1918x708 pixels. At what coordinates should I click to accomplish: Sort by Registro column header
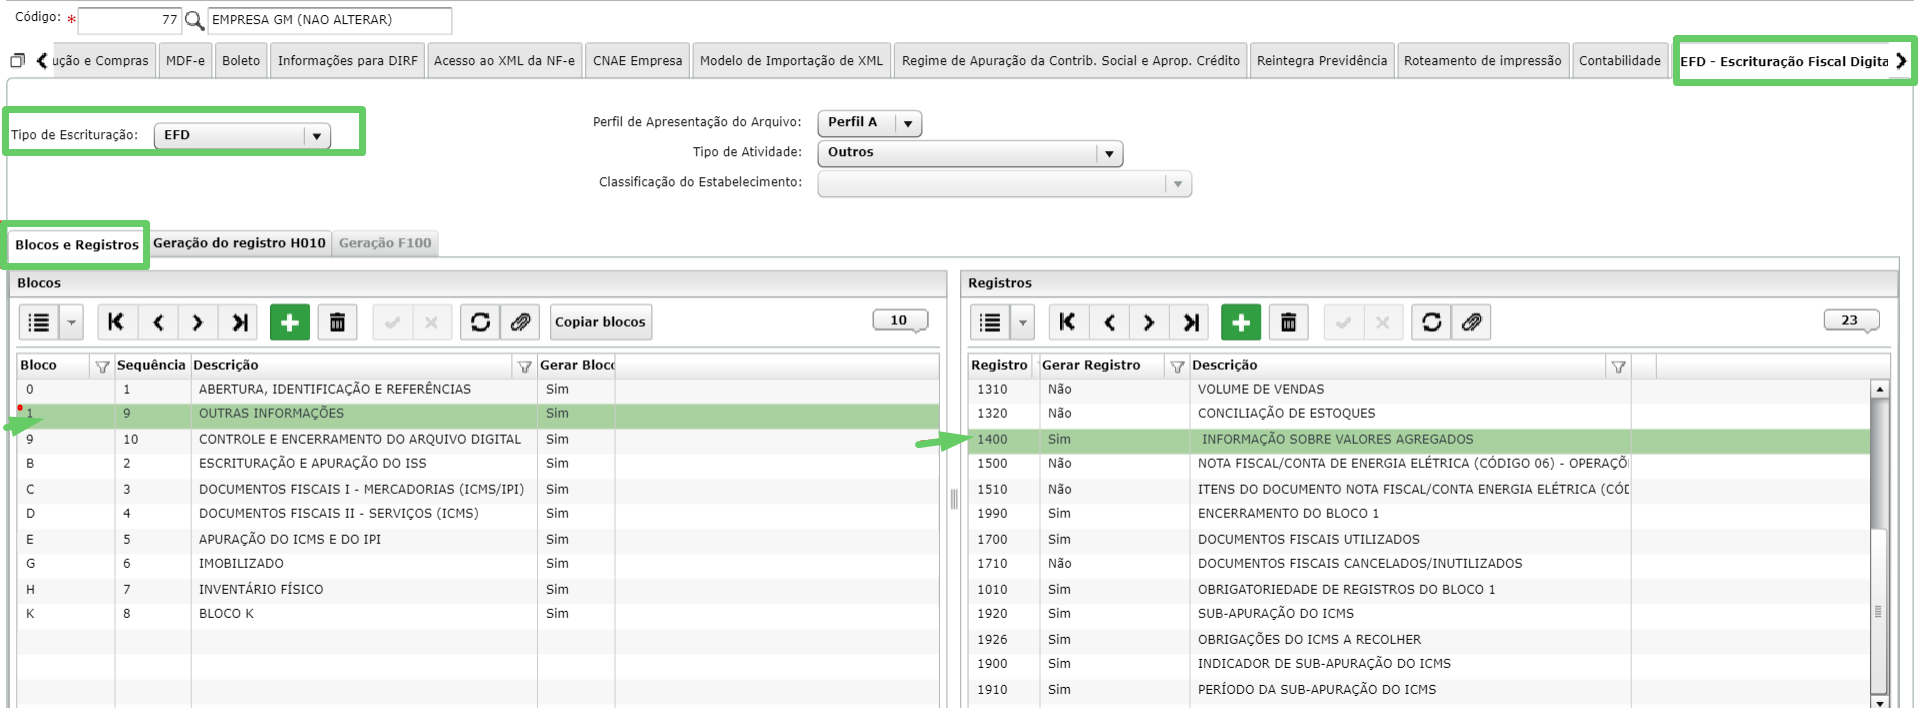click(x=999, y=365)
